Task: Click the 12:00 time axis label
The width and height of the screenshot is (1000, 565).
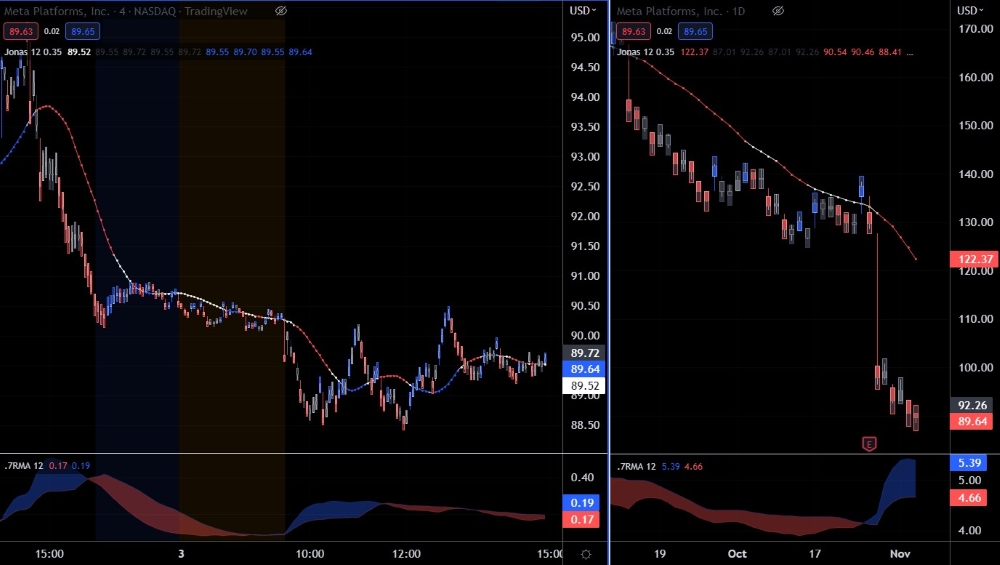Action: (406, 554)
